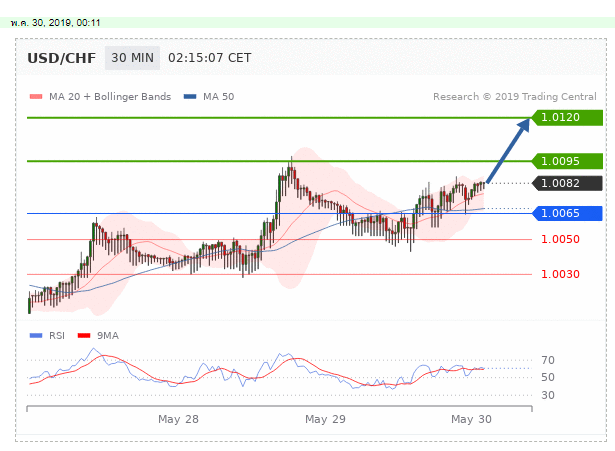
Task: Click the RSI 50 level label
Action: click(x=548, y=377)
